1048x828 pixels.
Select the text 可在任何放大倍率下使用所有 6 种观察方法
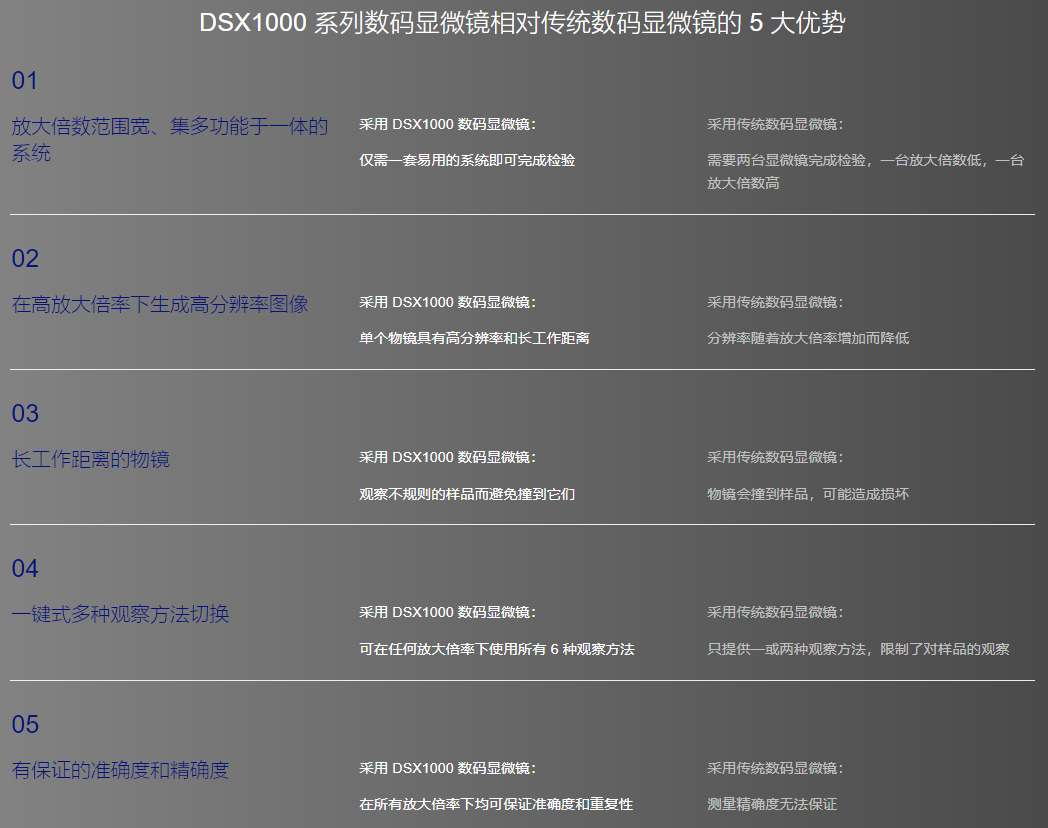[x=496, y=649]
